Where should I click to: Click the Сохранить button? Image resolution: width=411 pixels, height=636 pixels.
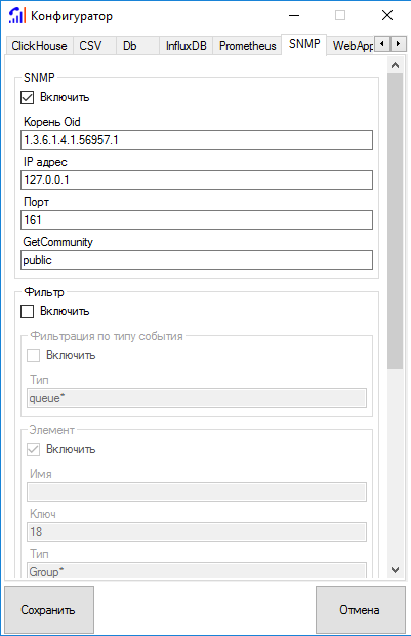(49, 610)
